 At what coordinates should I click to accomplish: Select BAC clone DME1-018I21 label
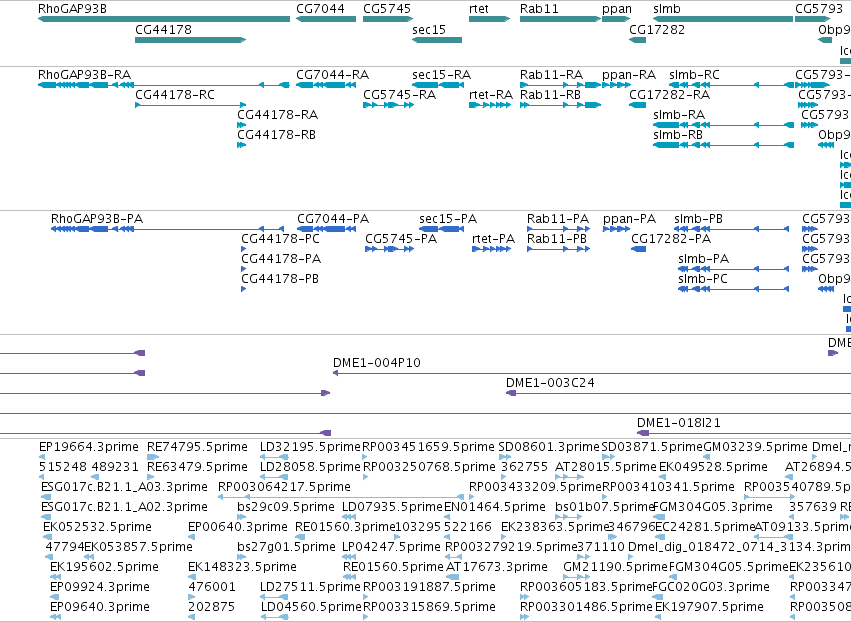click(678, 423)
